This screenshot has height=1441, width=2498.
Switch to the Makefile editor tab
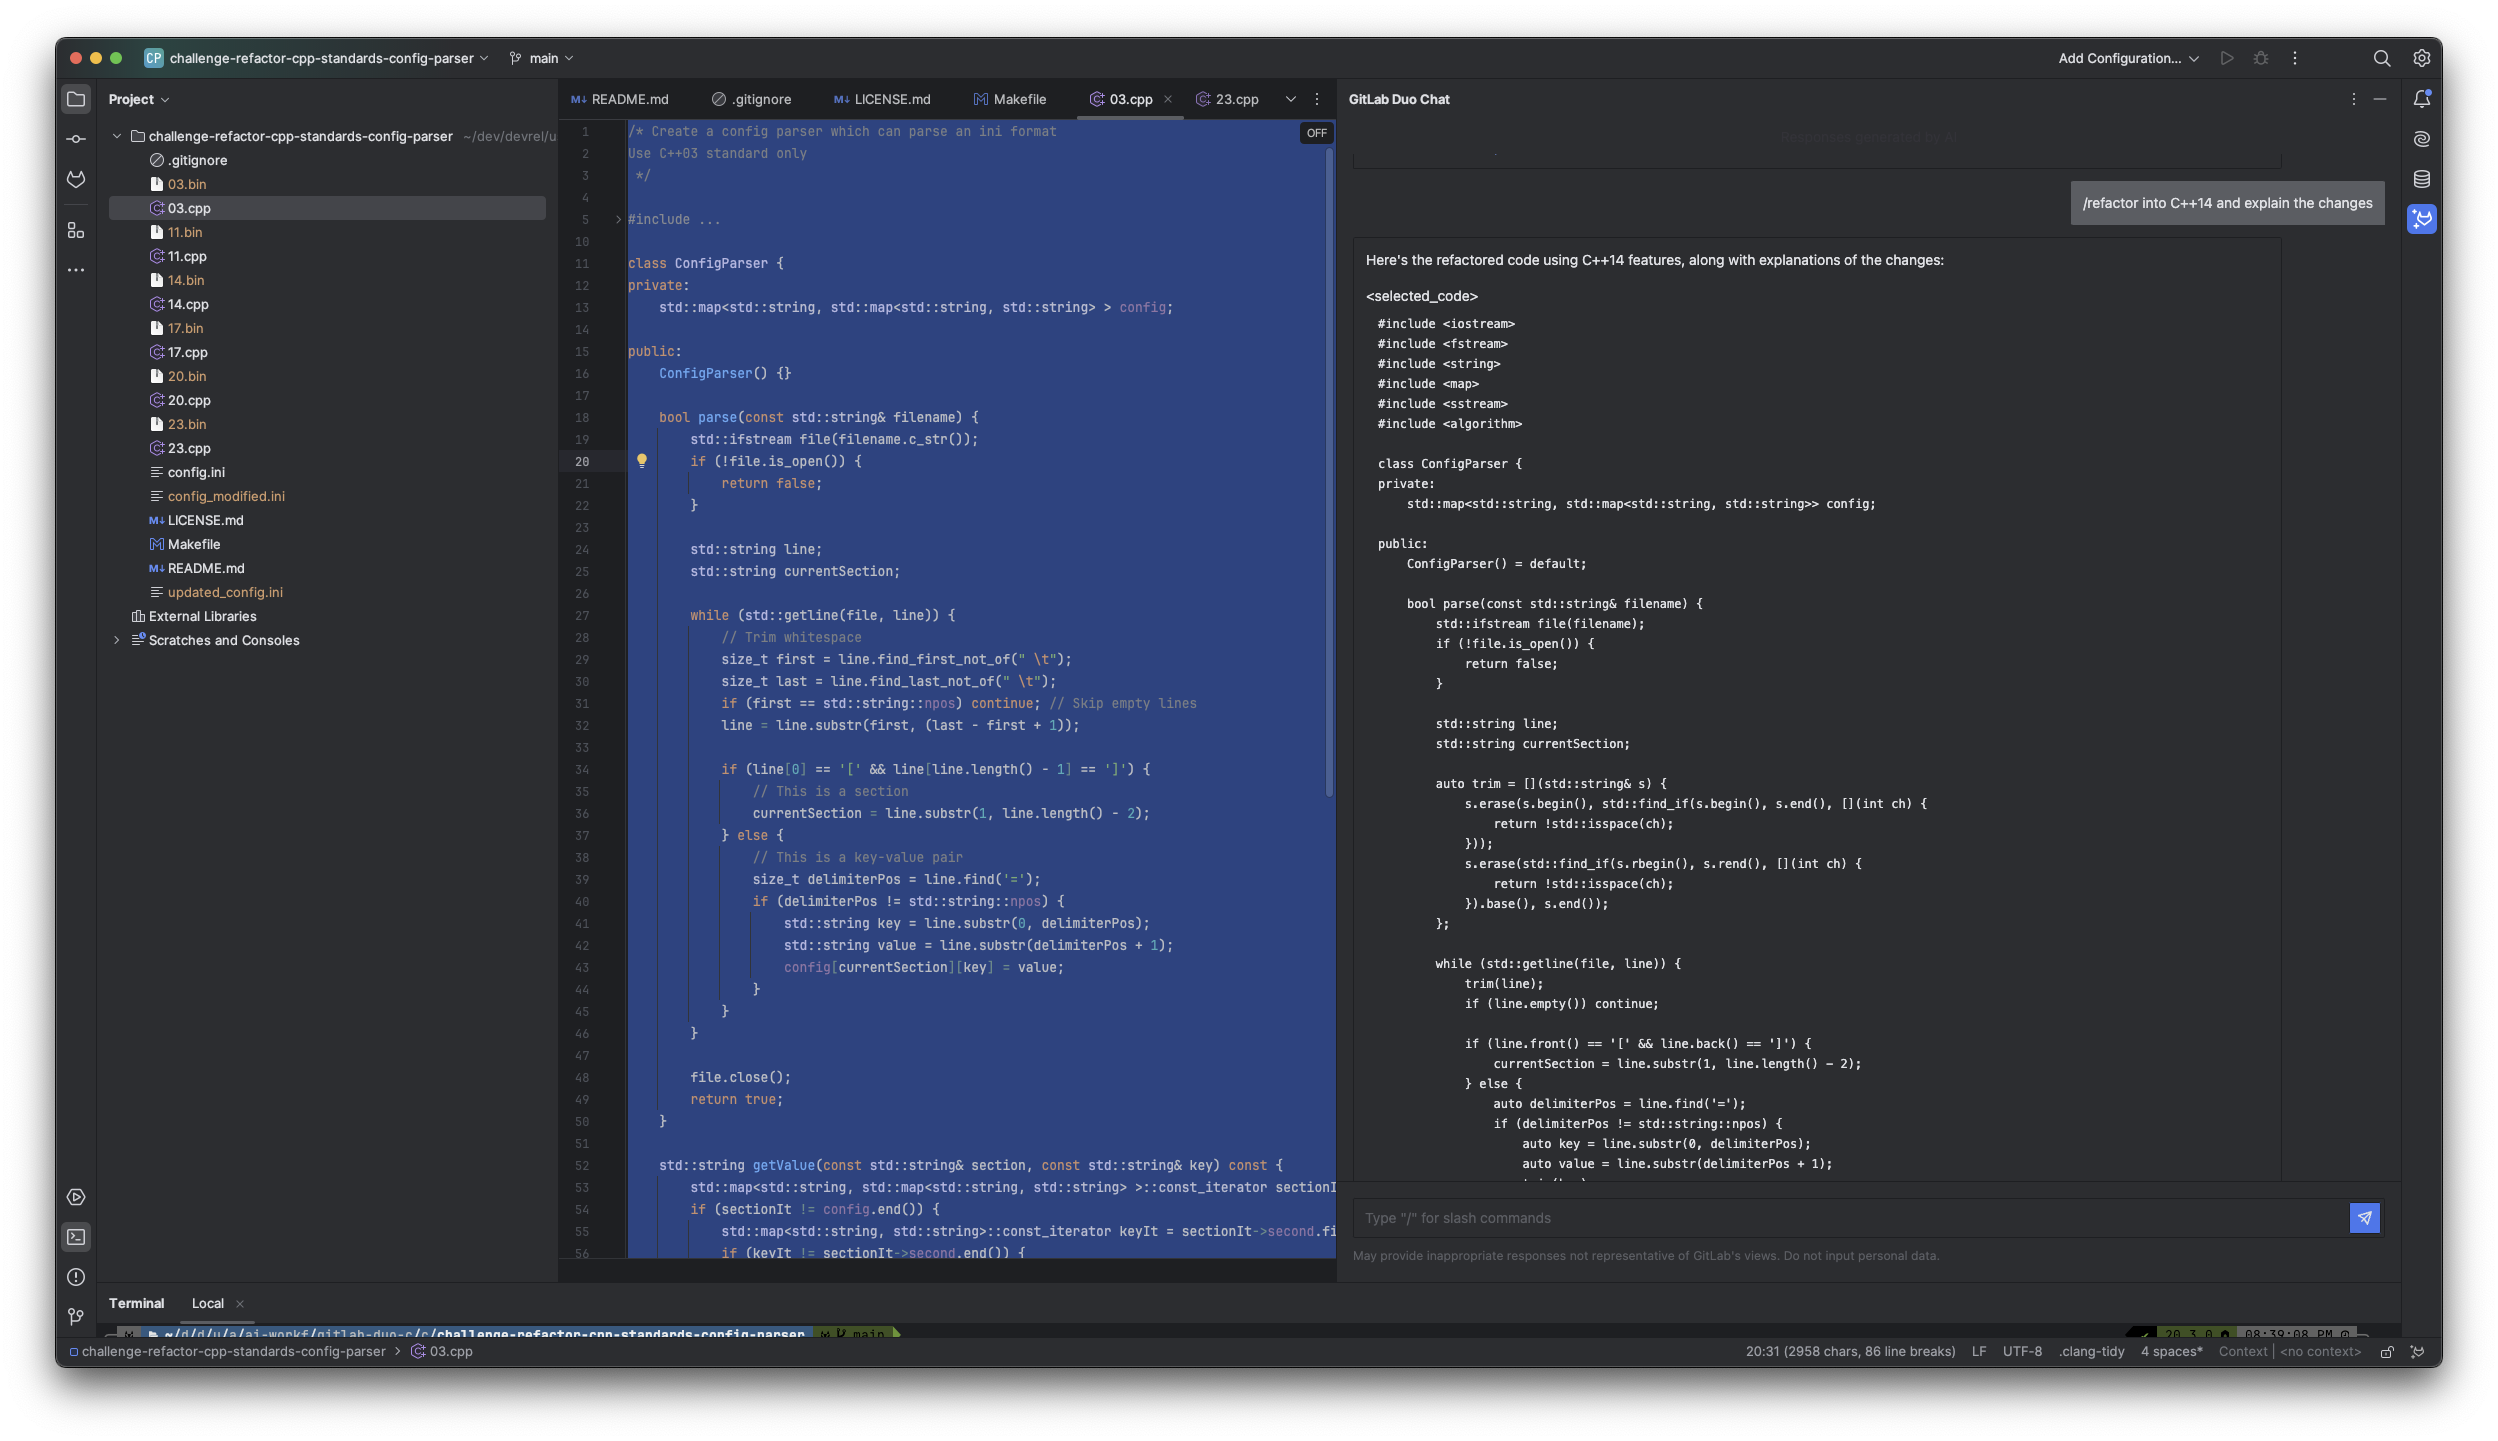tap(1010, 99)
